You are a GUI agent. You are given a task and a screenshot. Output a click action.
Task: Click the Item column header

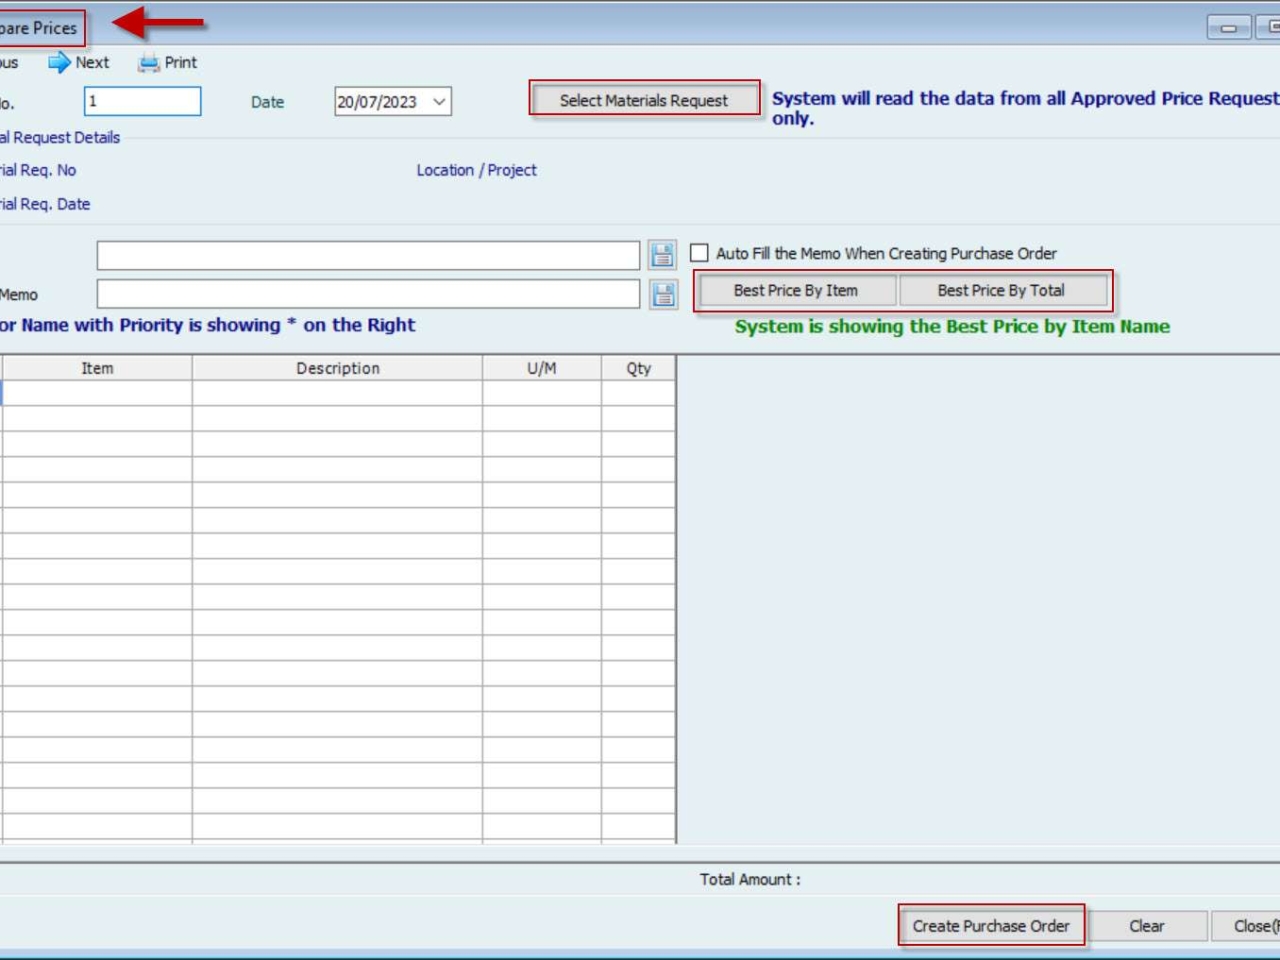(x=97, y=368)
